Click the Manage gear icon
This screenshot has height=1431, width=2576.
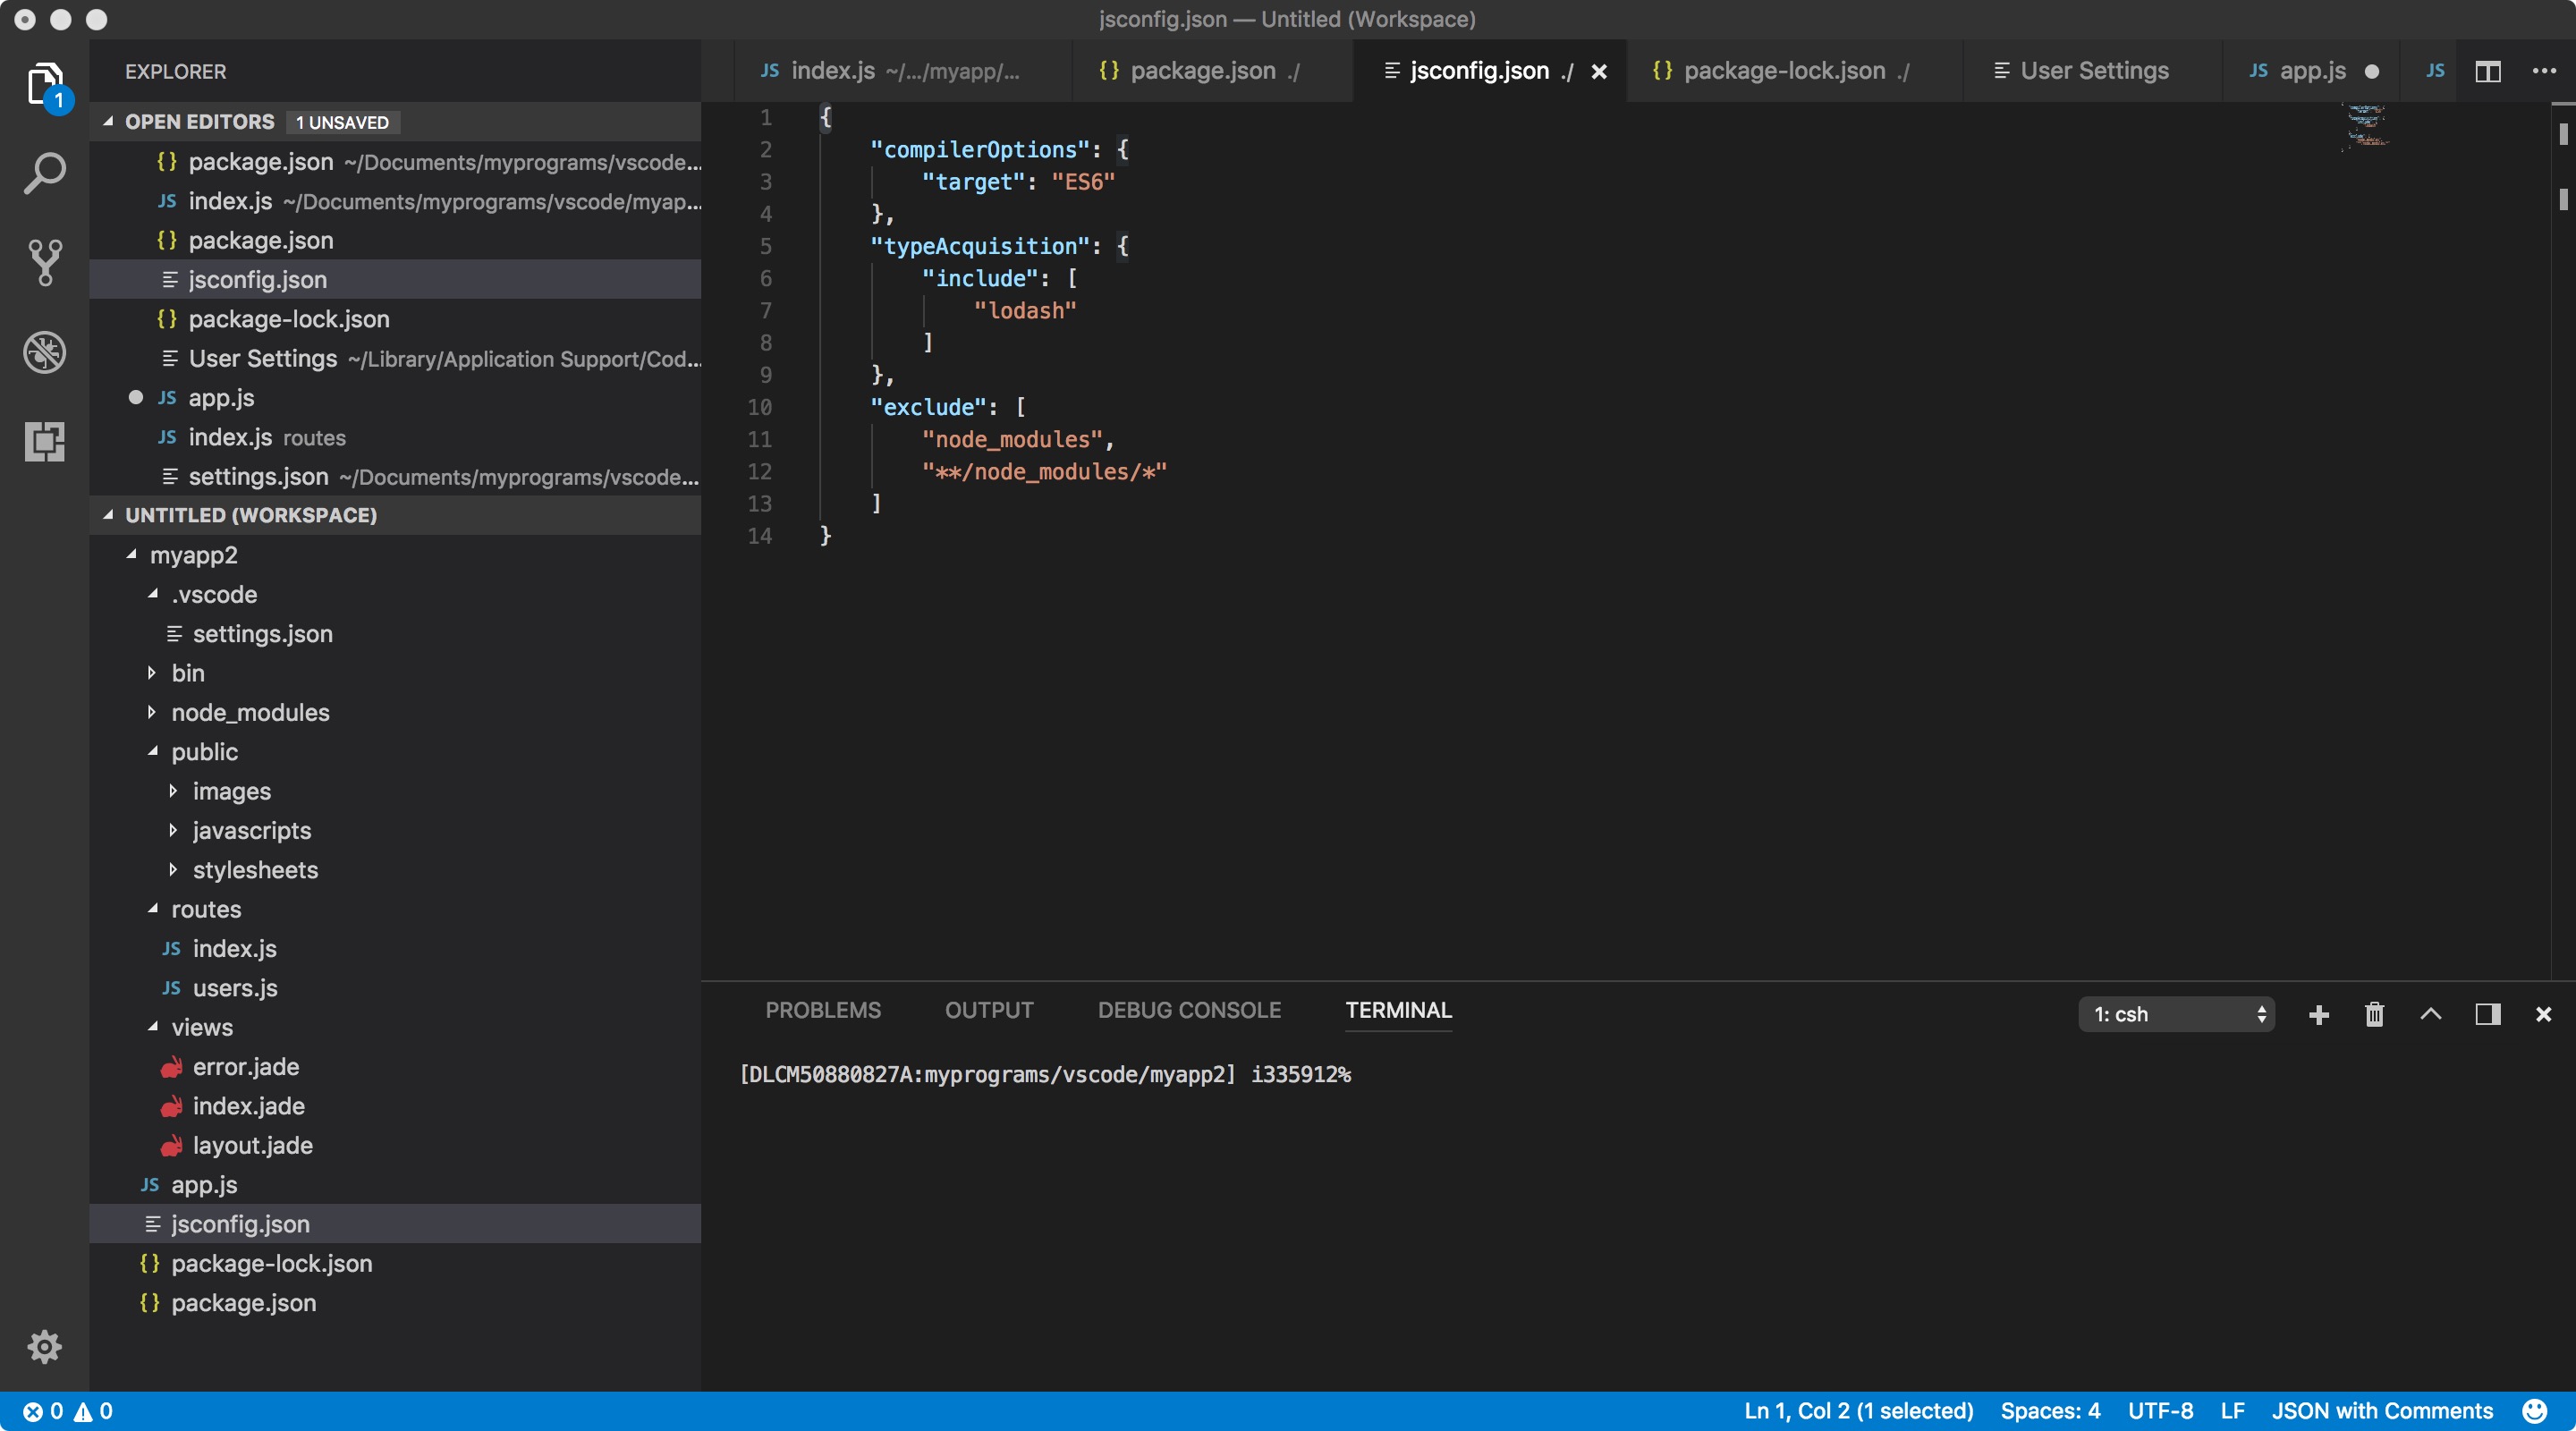44,1346
